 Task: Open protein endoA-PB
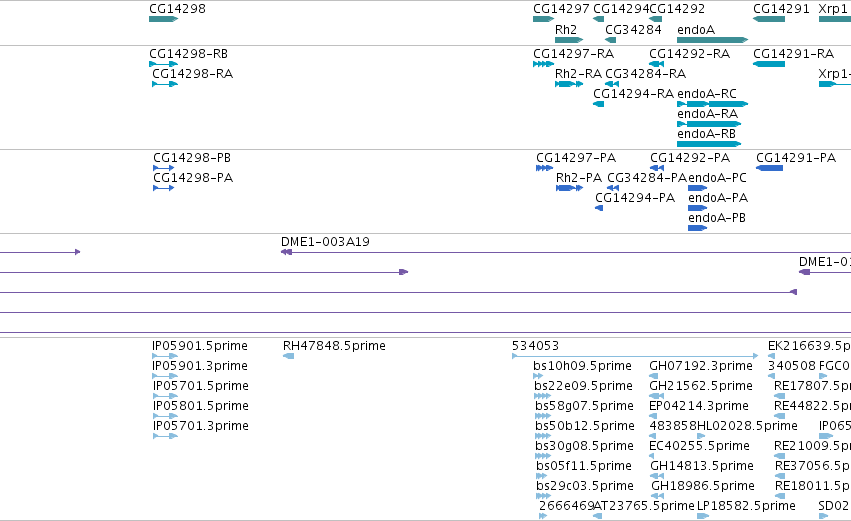(716, 218)
